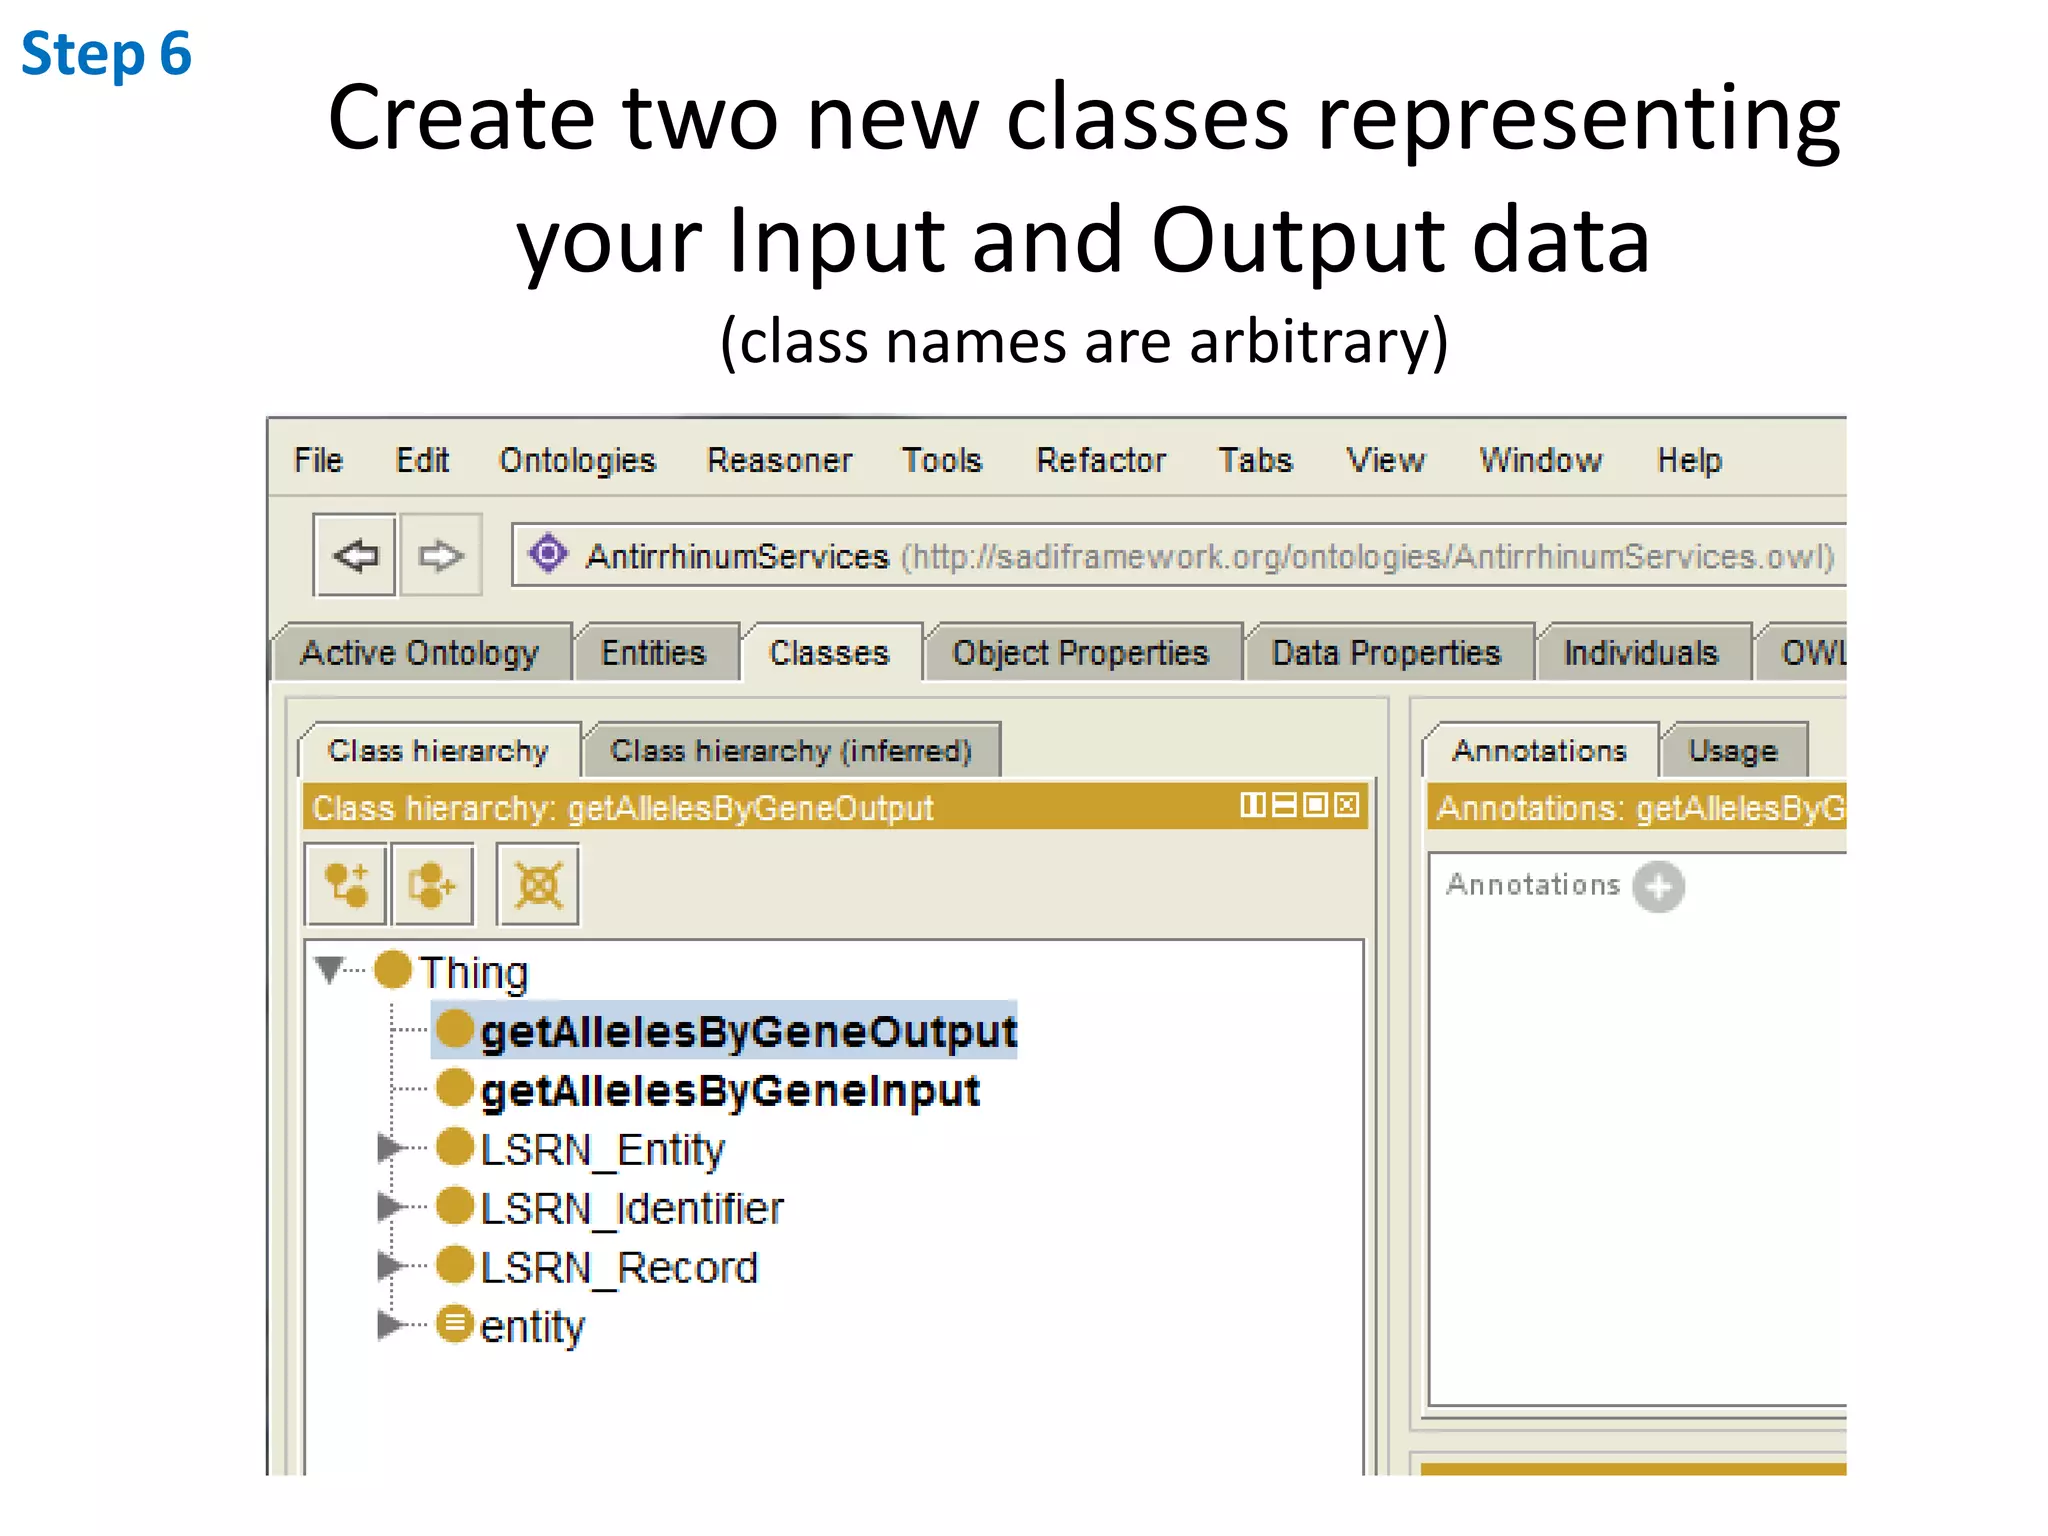Add subclass using first hierarchy button
This screenshot has width=2048, height=1536.
[x=346, y=885]
